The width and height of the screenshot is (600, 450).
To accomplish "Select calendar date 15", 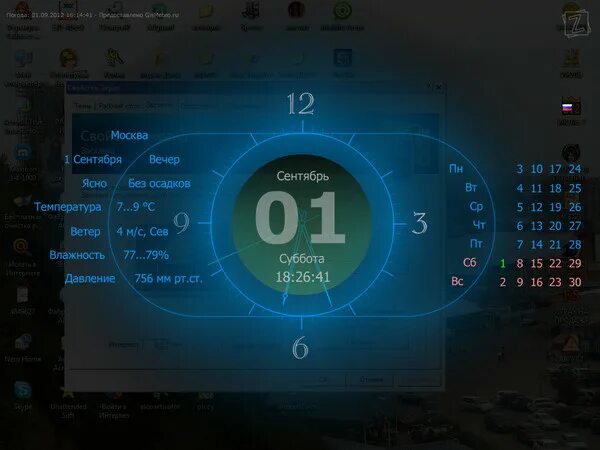I will coord(536,263).
